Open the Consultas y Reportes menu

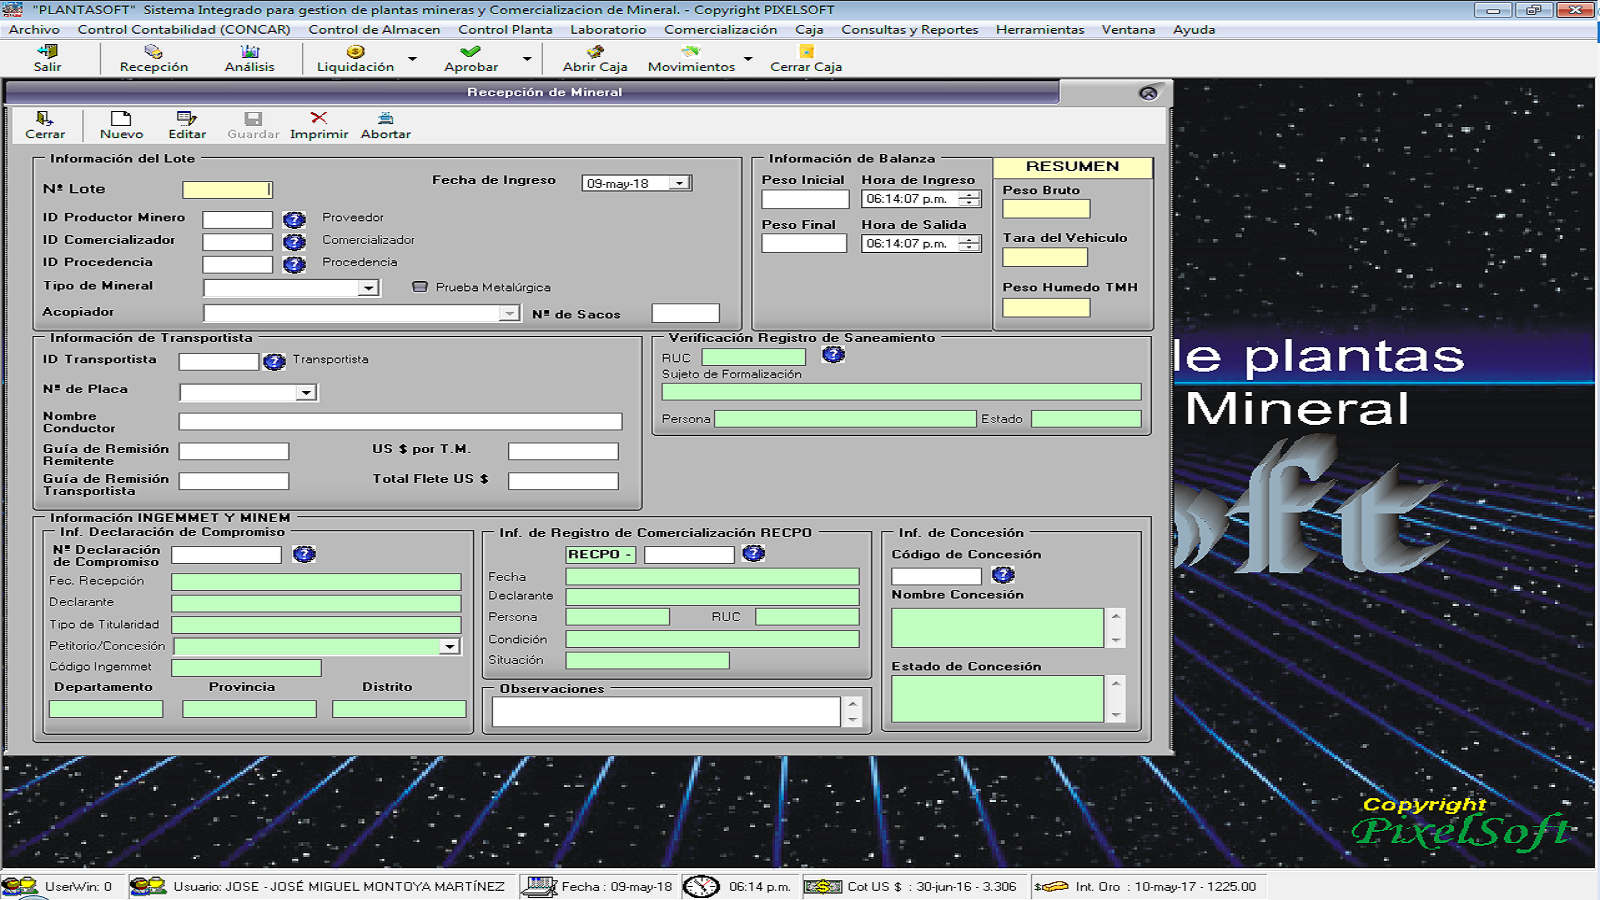coord(909,30)
